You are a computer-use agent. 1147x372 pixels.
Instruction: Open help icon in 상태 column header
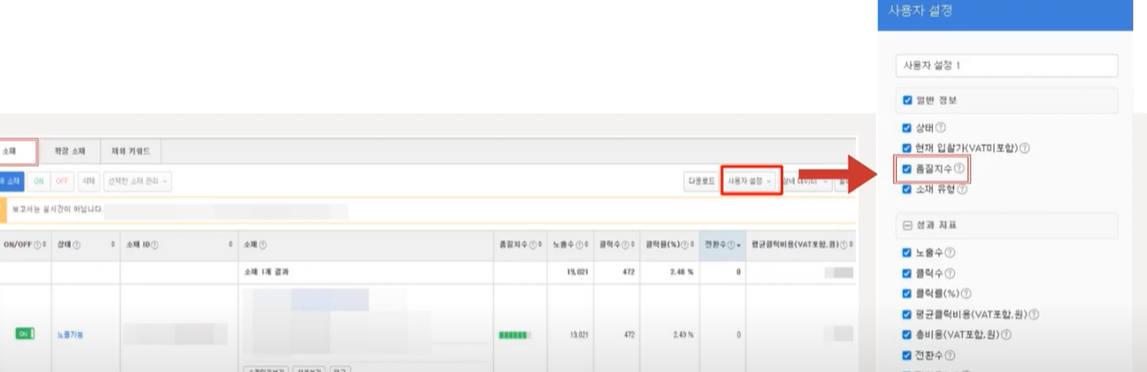click(77, 245)
